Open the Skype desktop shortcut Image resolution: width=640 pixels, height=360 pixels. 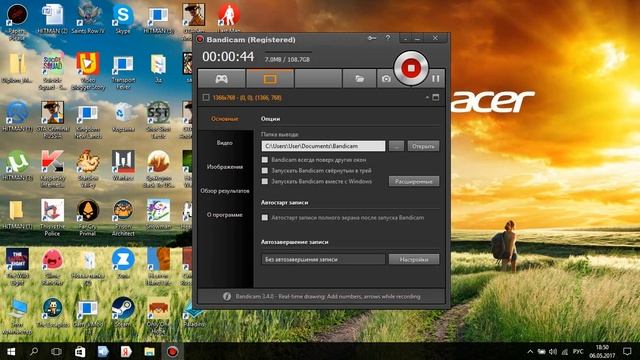[x=123, y=19]
